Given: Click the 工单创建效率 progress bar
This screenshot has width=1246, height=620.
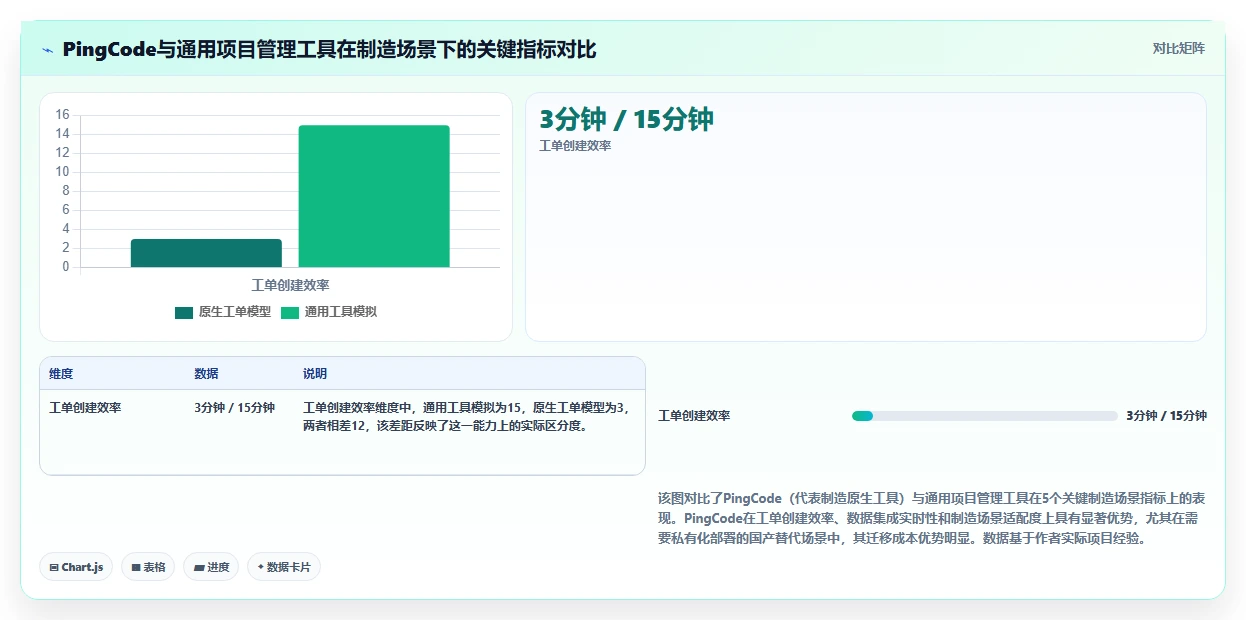Looking at the screenshot, I should coord(984,416).
